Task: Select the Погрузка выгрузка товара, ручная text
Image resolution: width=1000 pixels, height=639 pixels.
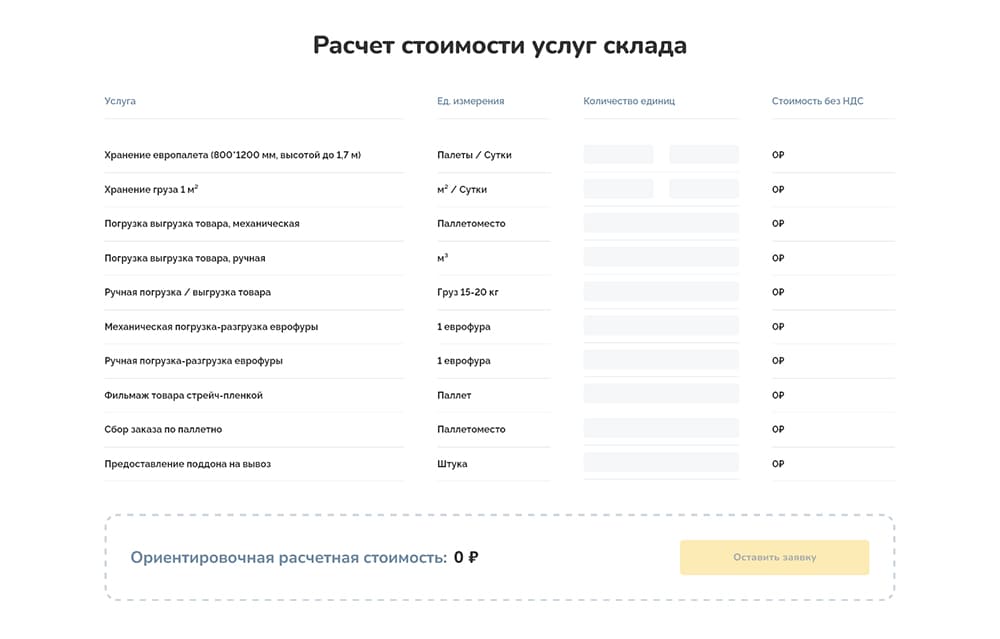Action: pos(184,258)
